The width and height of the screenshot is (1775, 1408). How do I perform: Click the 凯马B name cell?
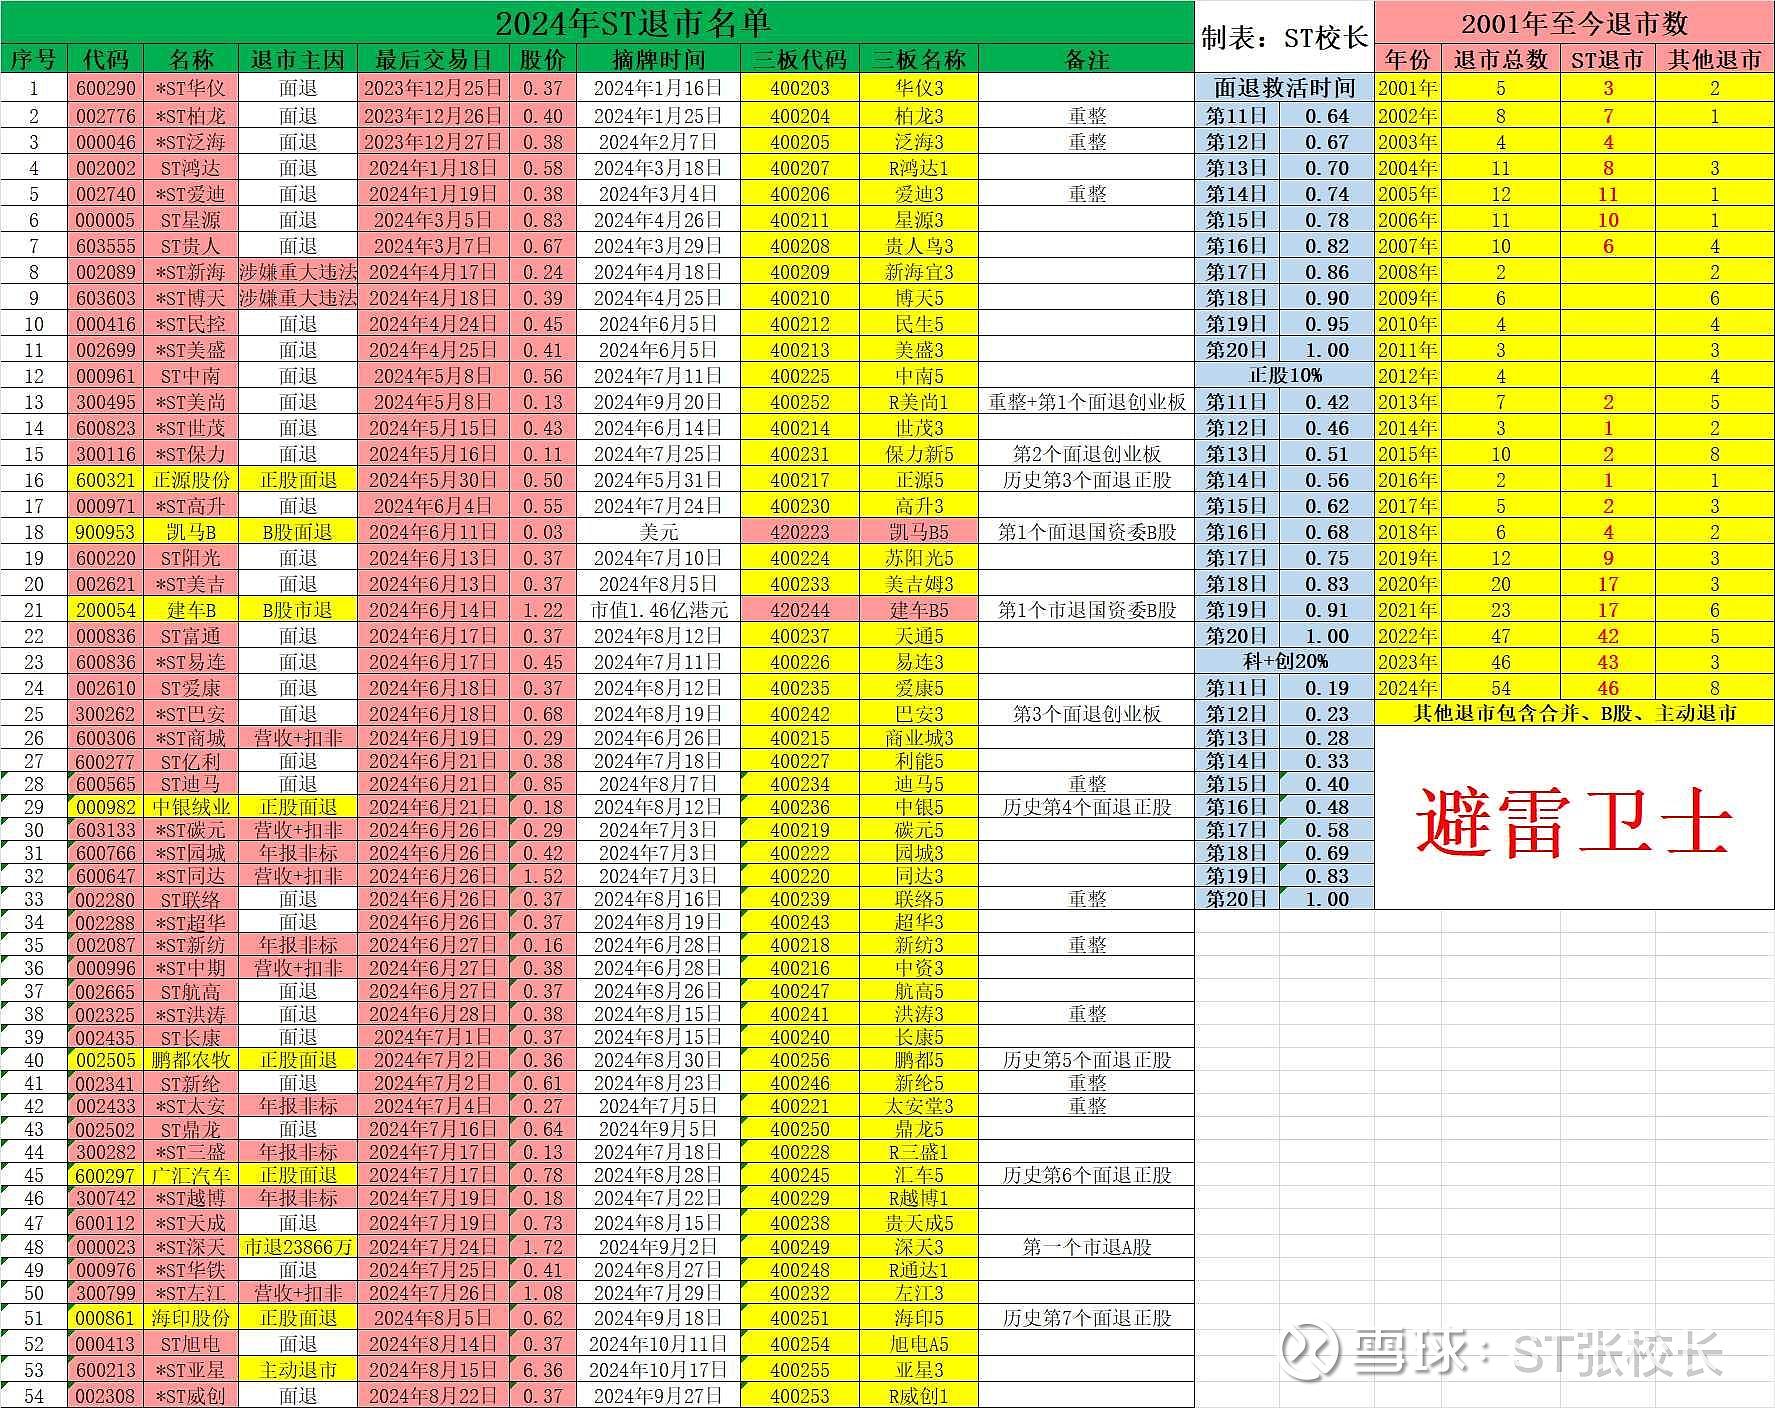[x=191, y=532]
